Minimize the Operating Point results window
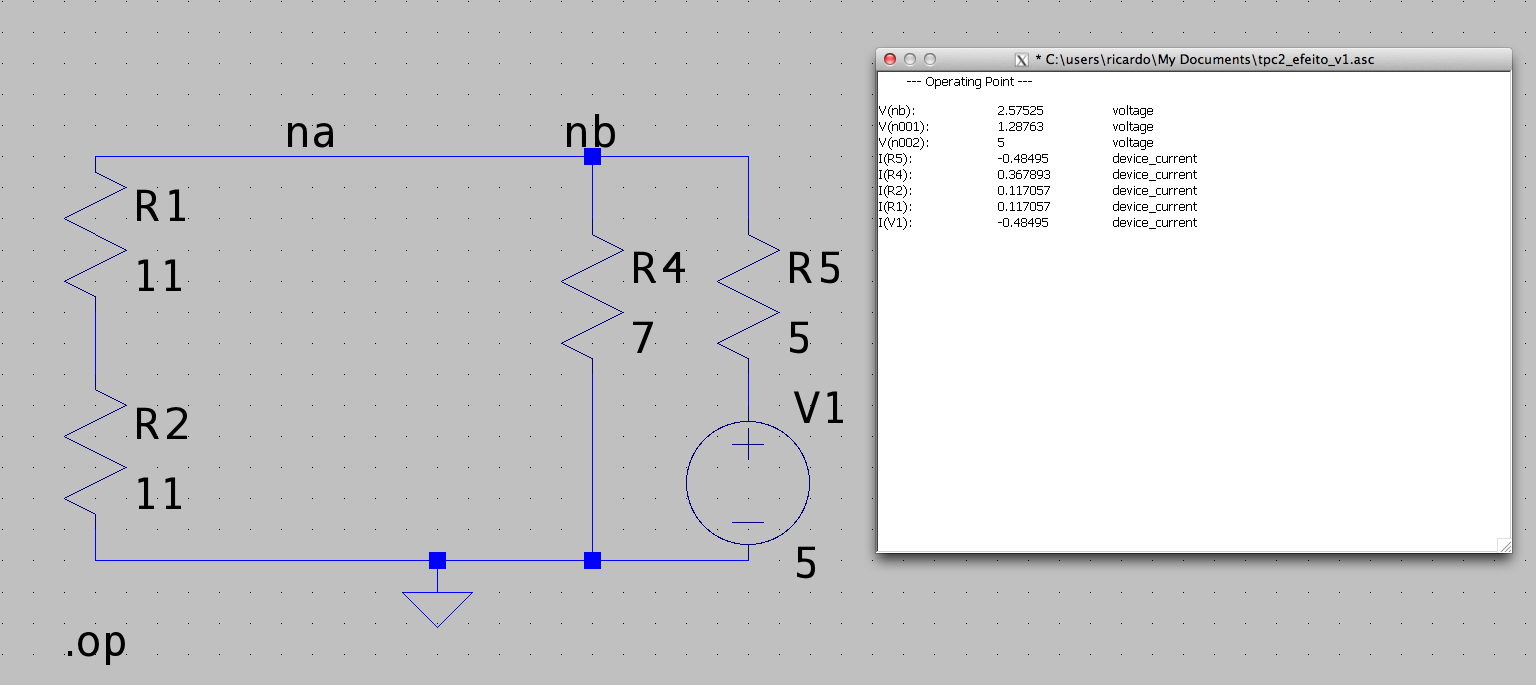Screen dimensions: 1536x685 [x=910, y=60]
